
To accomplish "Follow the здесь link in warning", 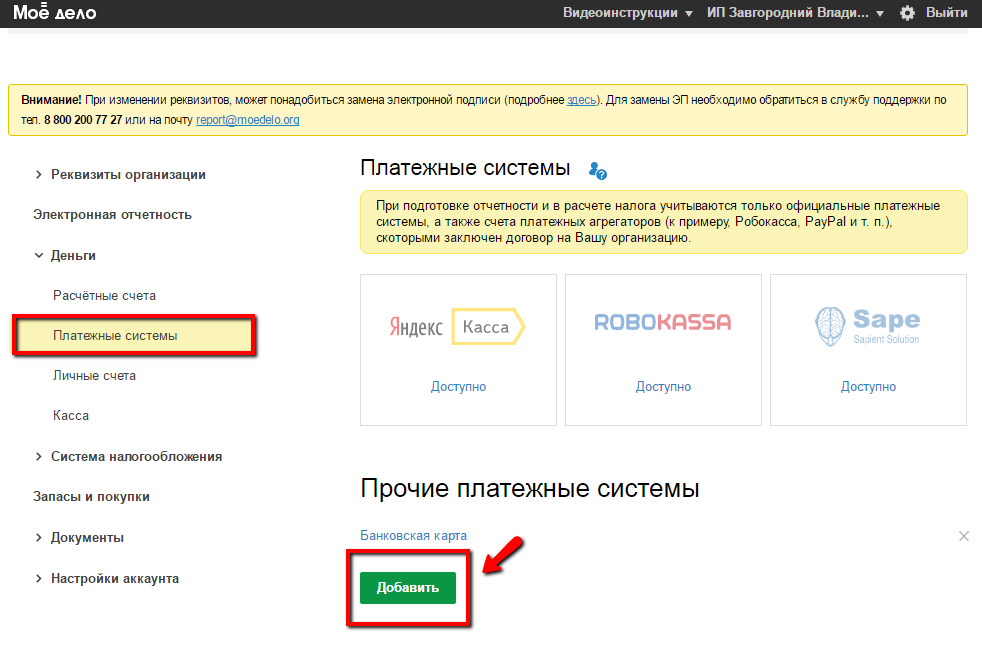I will (581, 100).
